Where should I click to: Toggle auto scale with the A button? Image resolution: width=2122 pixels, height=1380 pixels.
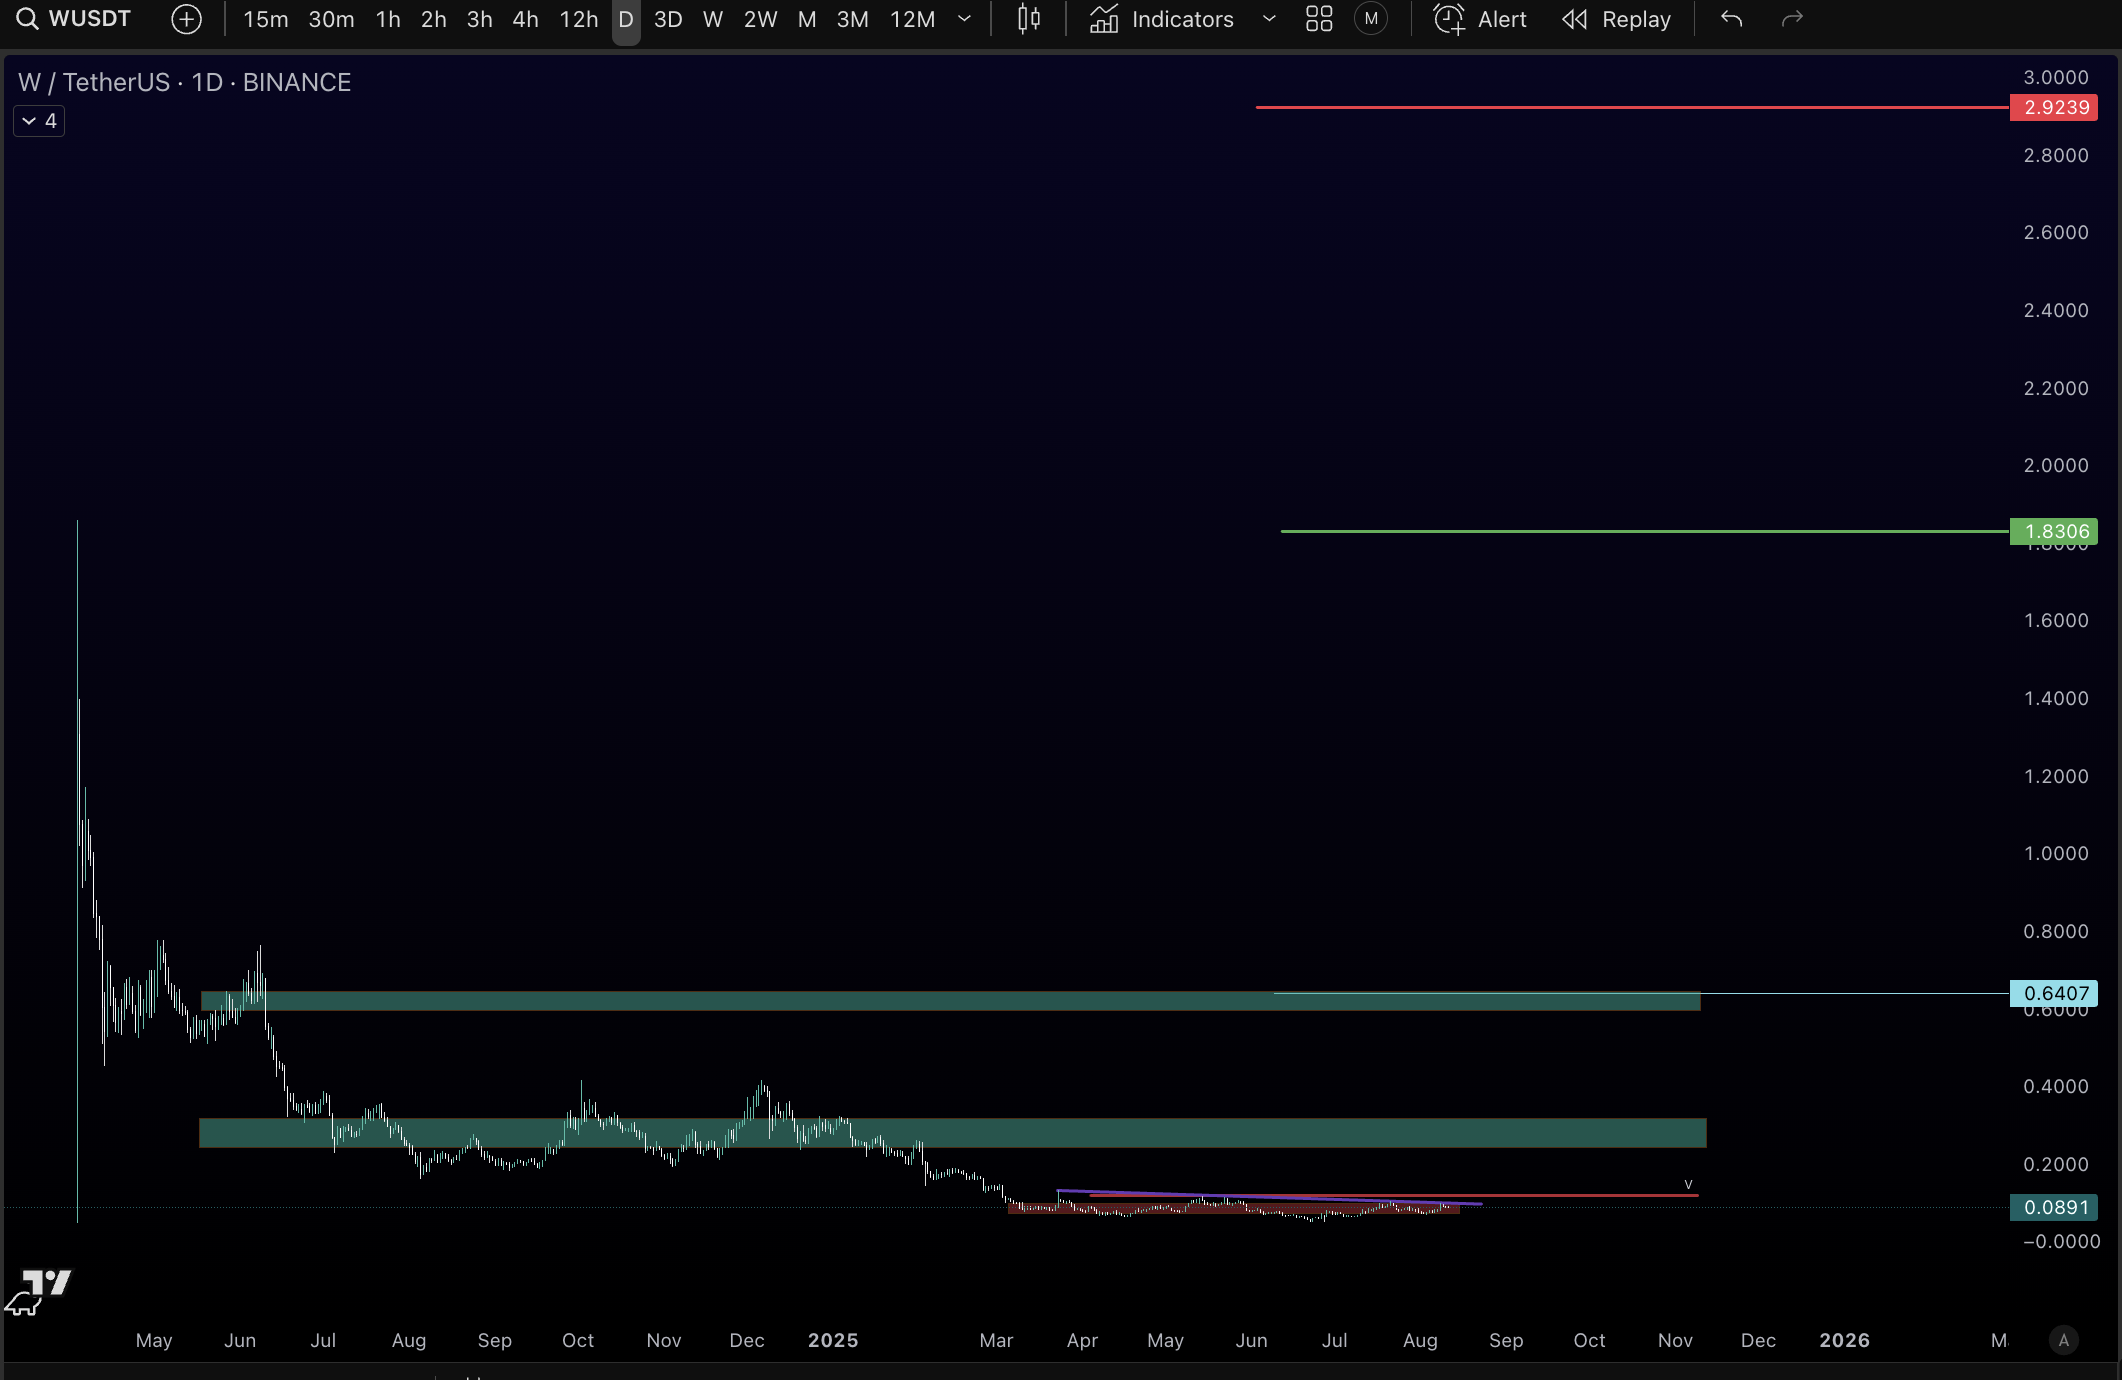pyautogui.click(x=2063, y=1340)
